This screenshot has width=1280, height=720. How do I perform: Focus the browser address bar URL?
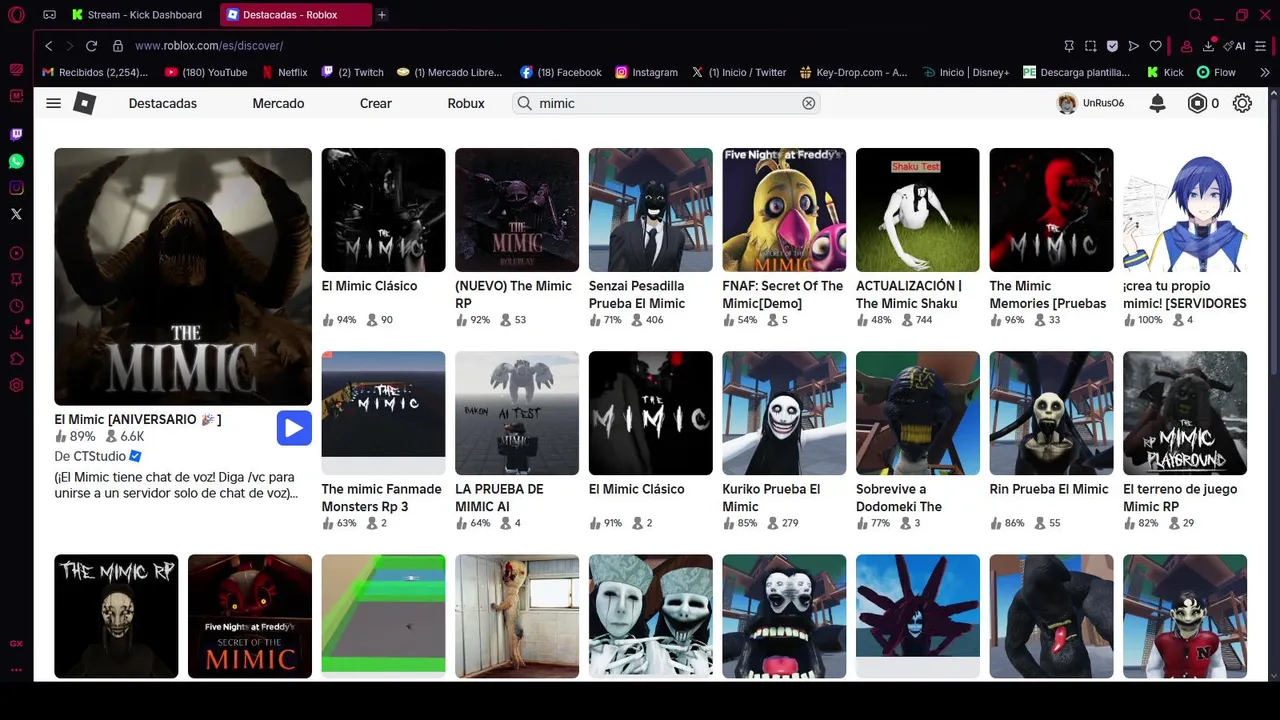(x=209, y=46)
